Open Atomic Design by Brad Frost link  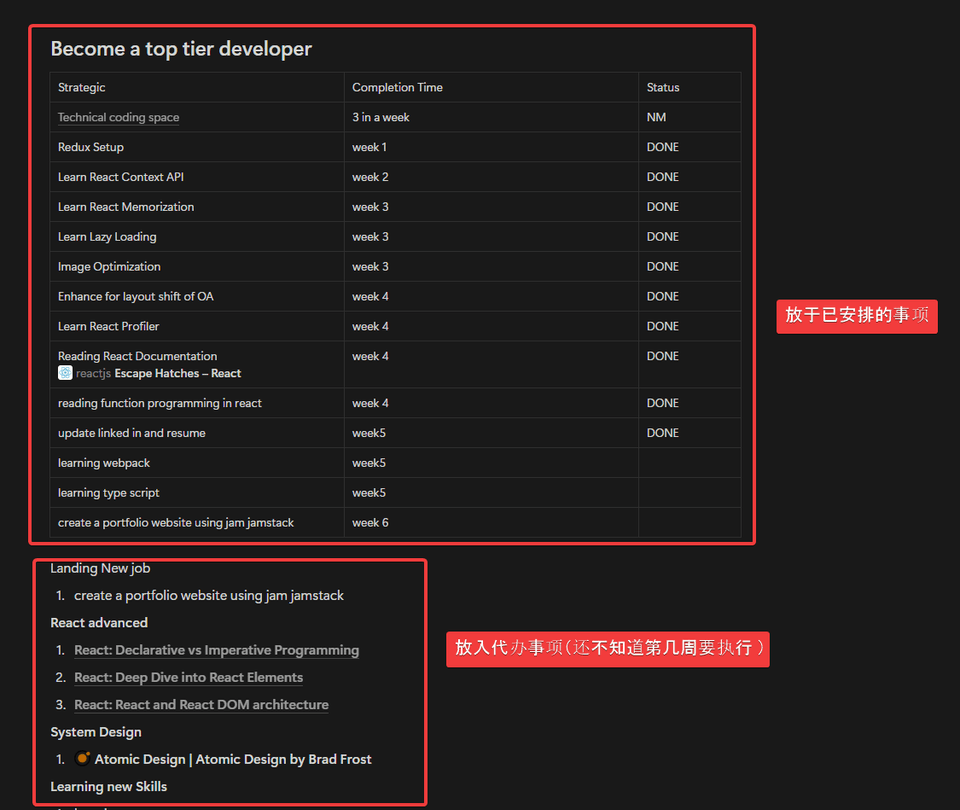233,759
